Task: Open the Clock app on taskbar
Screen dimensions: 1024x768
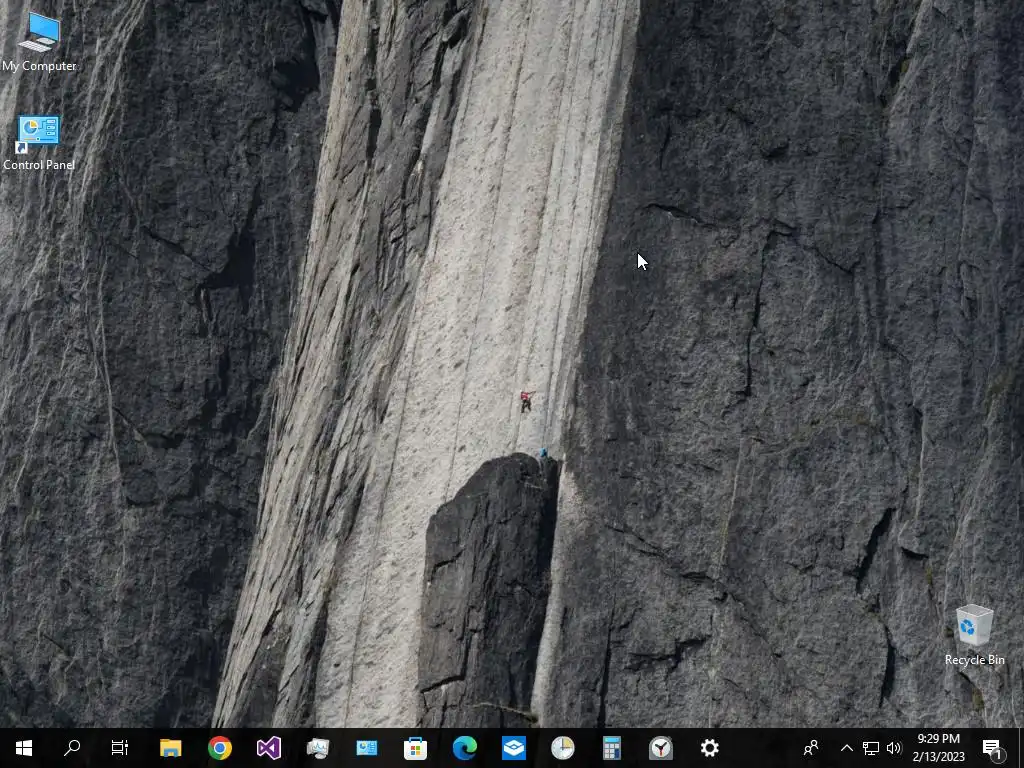Action: click(660, 748)
